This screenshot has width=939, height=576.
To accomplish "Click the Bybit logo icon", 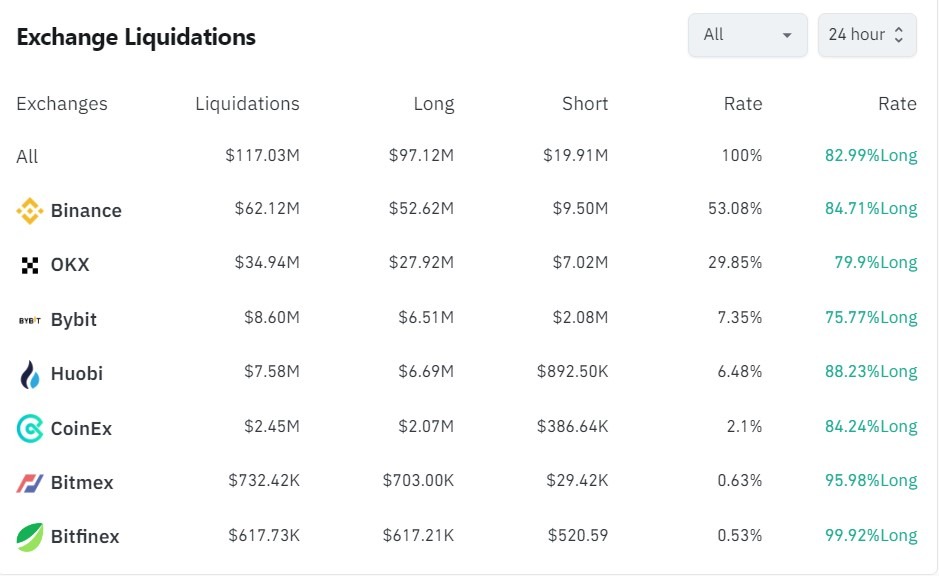I will pyautogui.click(x=30, y=320).
